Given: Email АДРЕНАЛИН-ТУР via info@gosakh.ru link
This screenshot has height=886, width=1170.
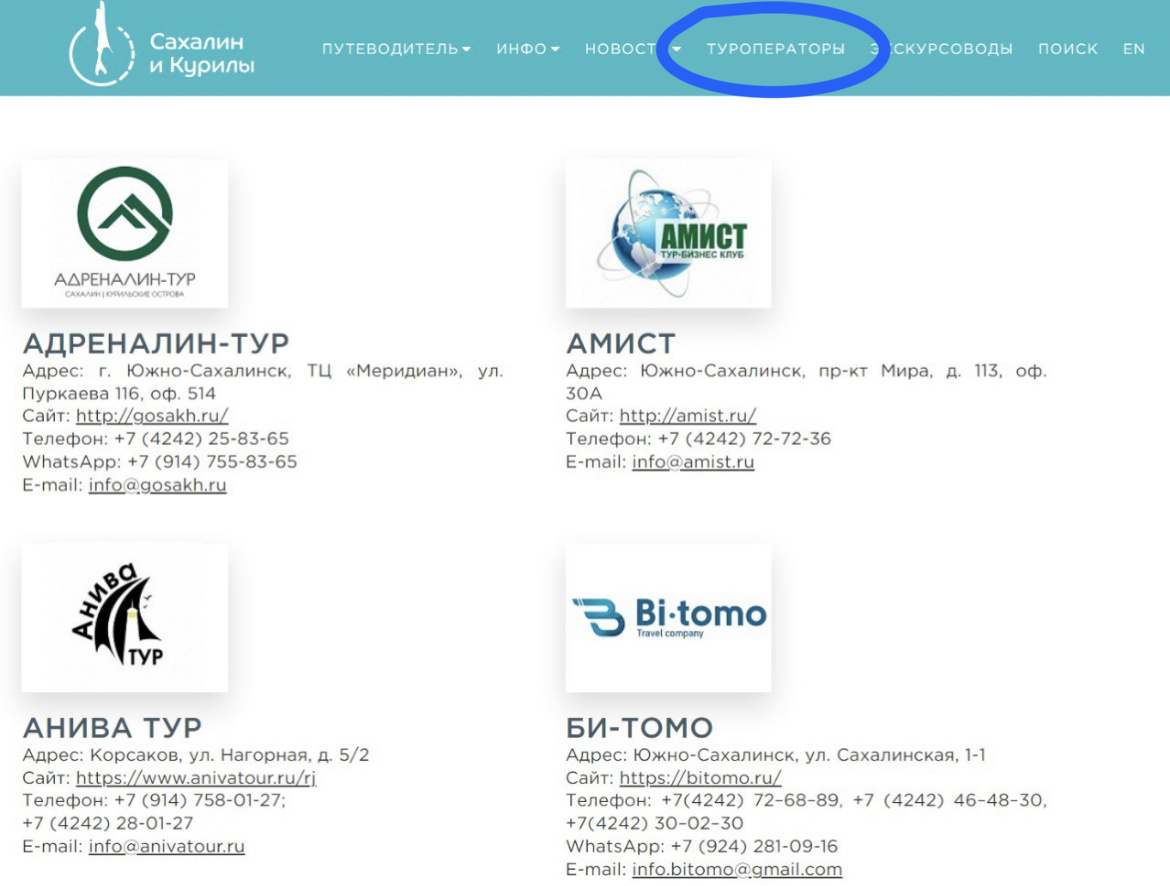Looking at the screenshot, I should (159, 485).
